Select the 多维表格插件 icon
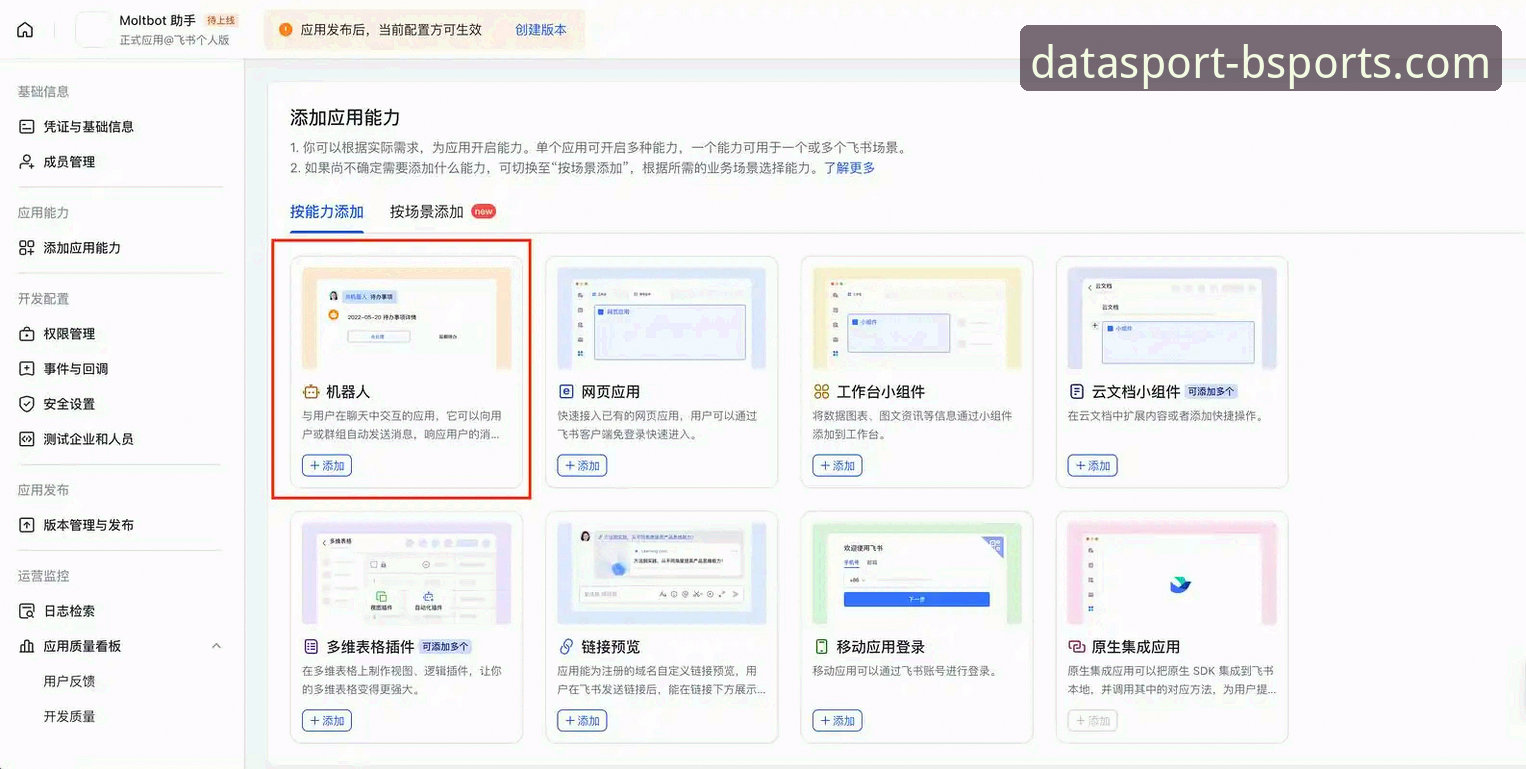 coord(310,647)
